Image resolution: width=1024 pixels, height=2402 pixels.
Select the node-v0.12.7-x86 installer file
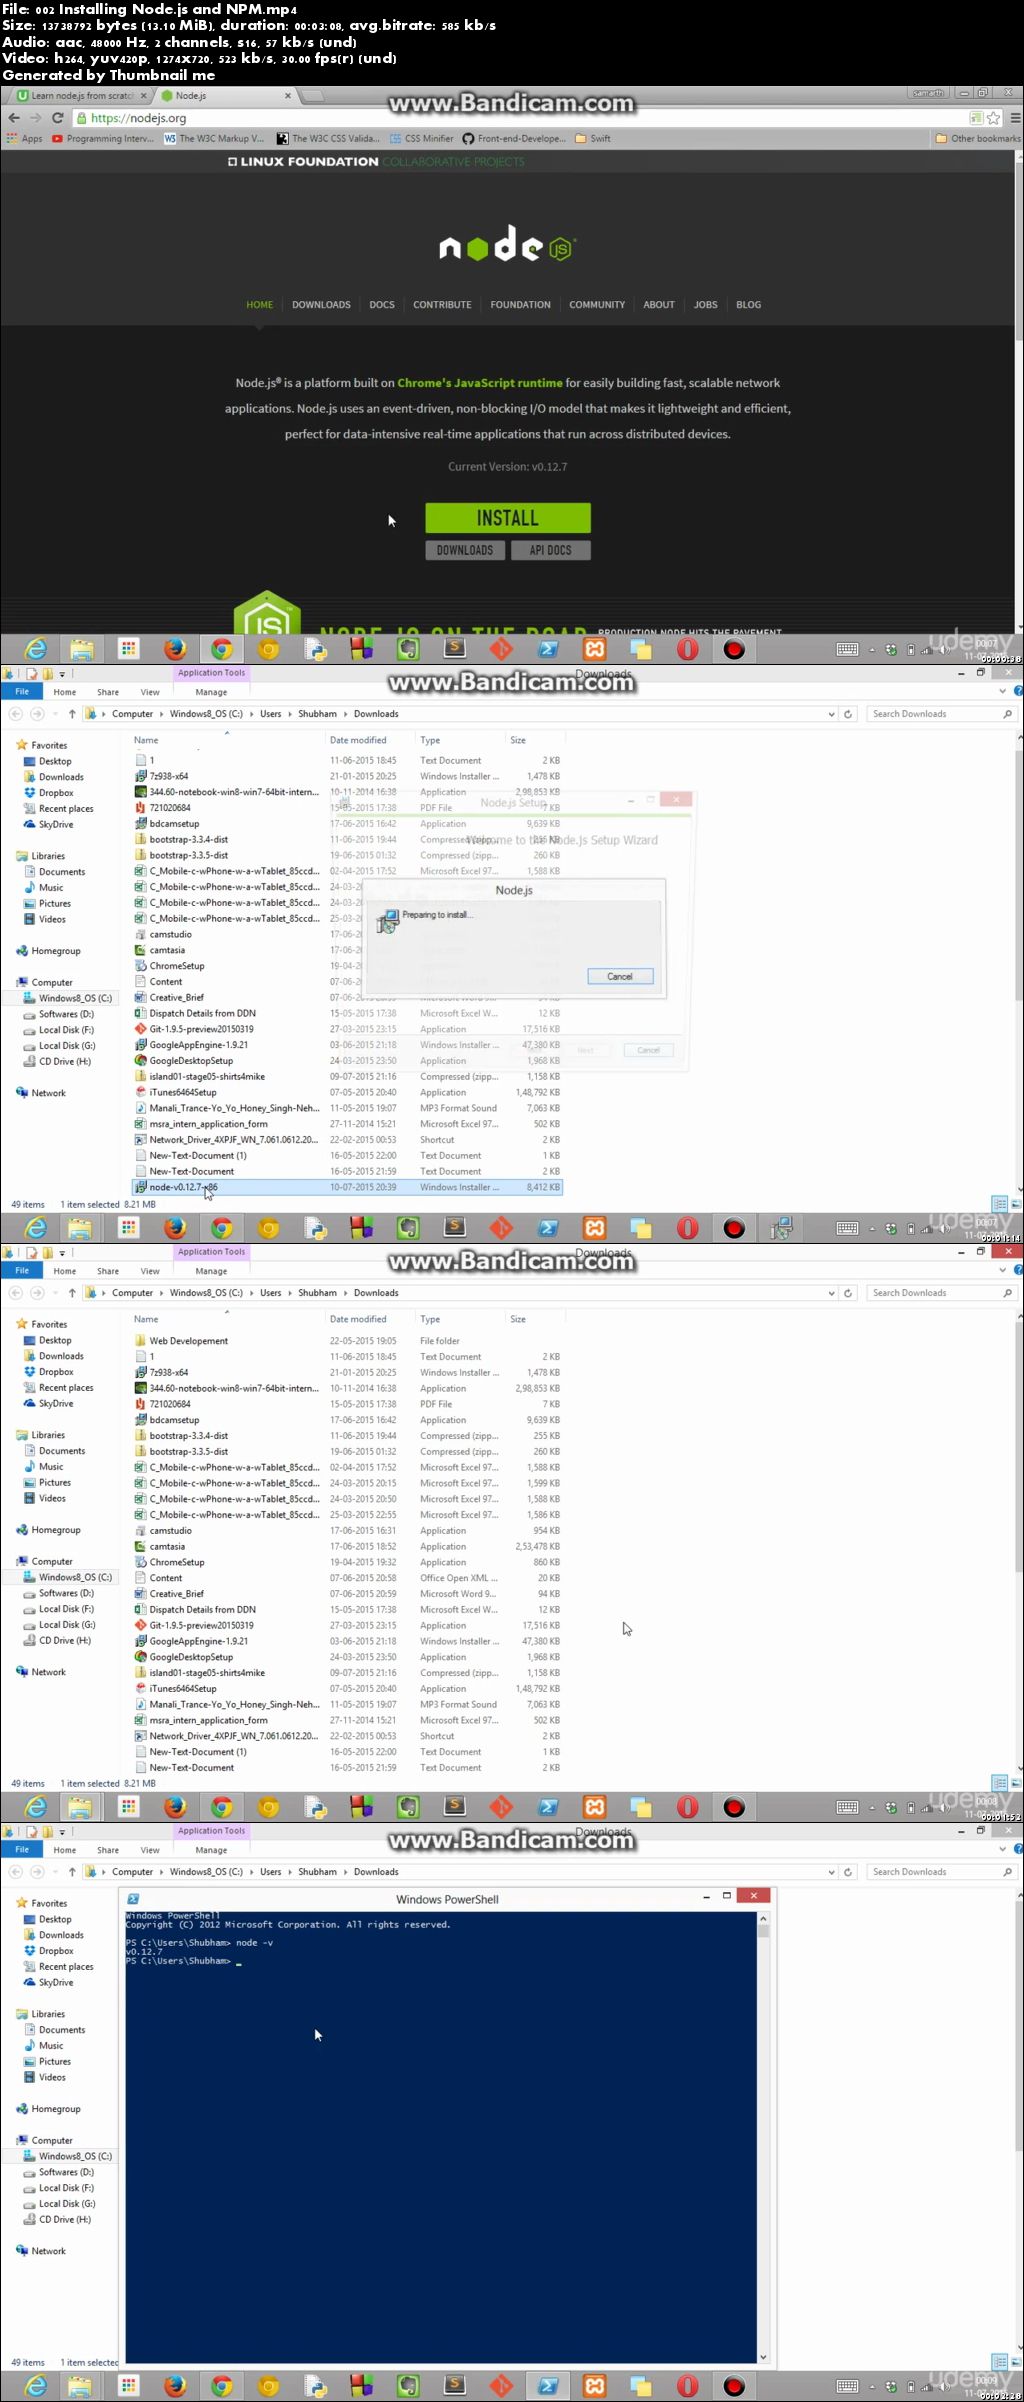(347, 1187)
